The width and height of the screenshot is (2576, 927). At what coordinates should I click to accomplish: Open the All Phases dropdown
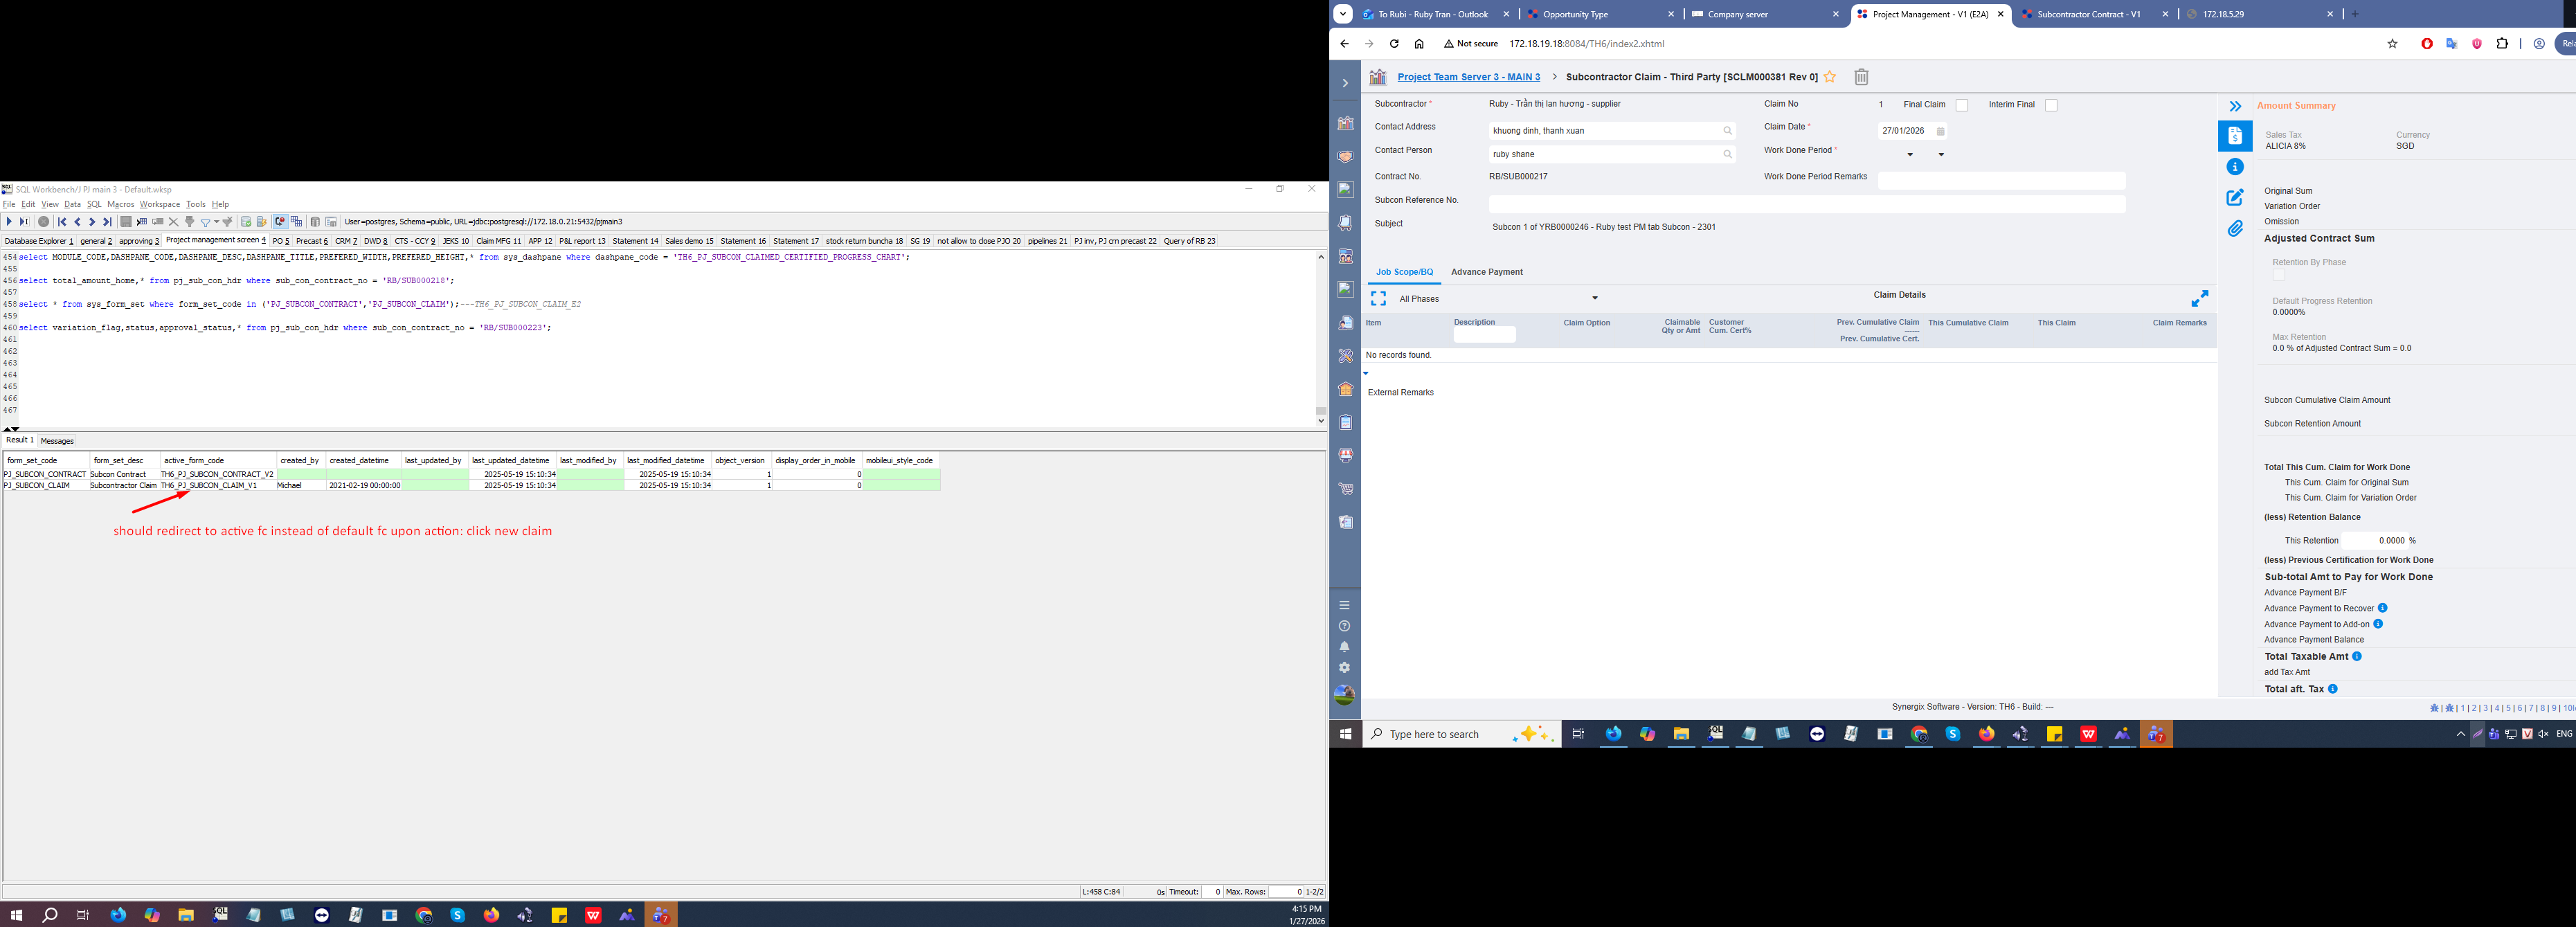(1595, 299)
